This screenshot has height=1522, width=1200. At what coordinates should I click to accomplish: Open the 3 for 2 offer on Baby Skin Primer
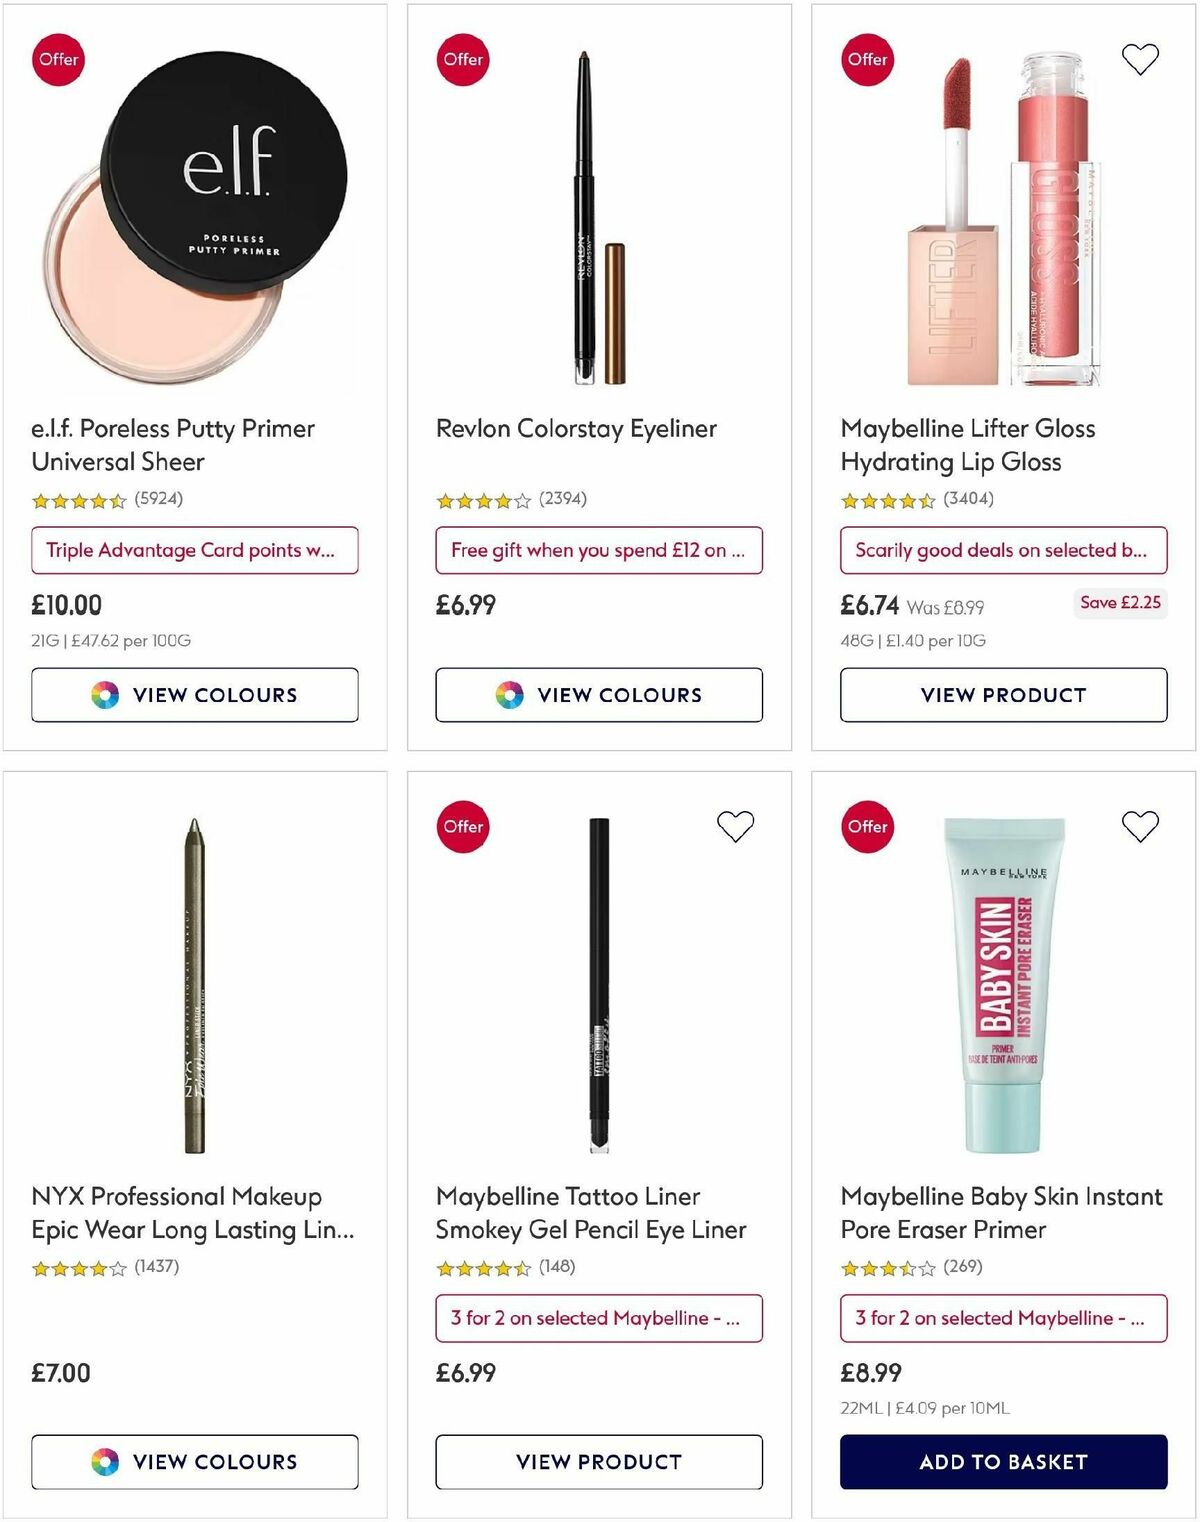(1003, 1318)
